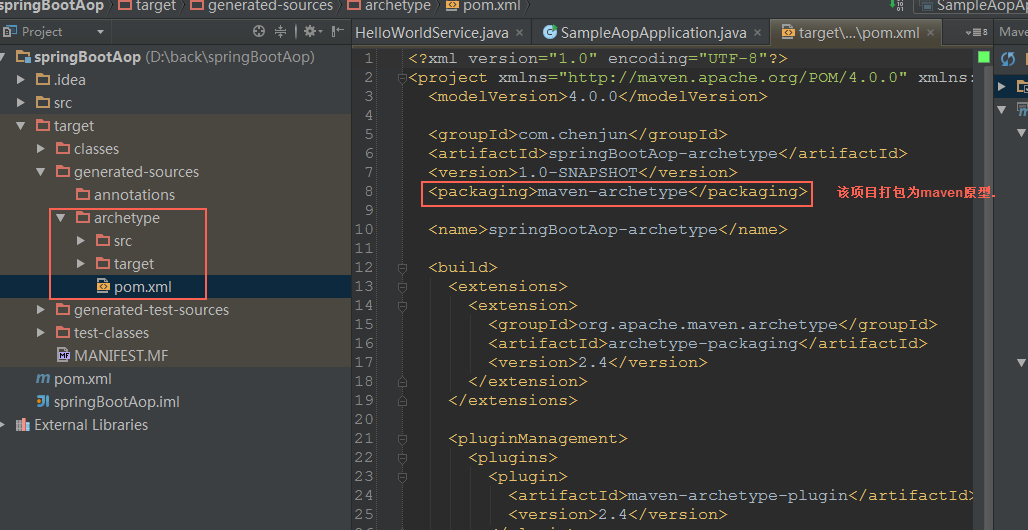The width and height of the screenshot is (1028, 530).
Task: Click generated-sources in the navigation bar
Action: pyautogui.click(x=262, y=6)
